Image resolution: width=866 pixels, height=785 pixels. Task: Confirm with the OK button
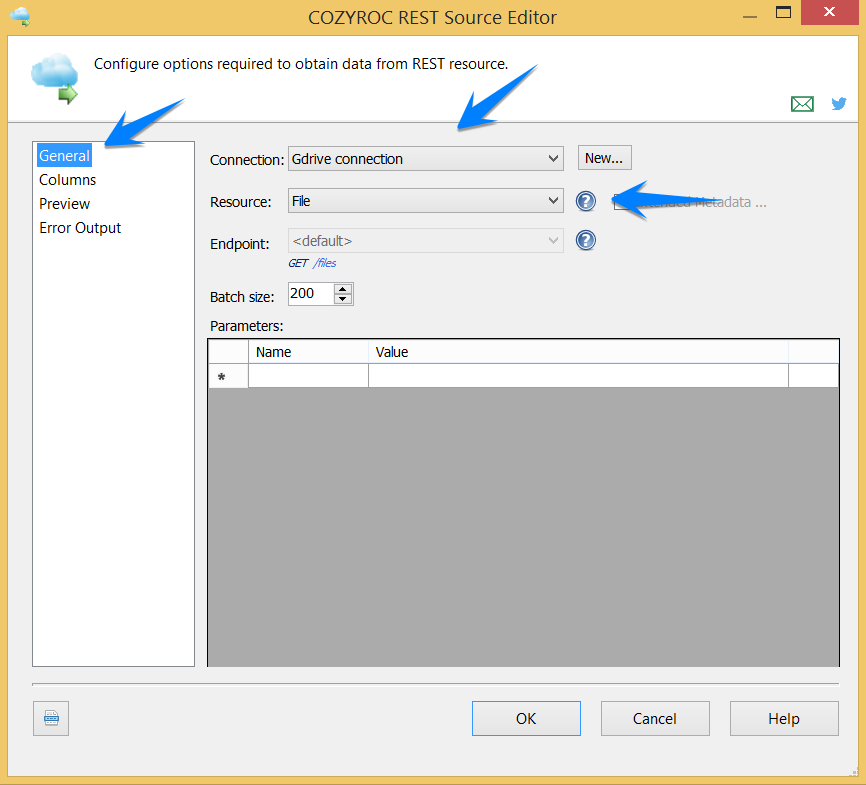click(526, 718)
